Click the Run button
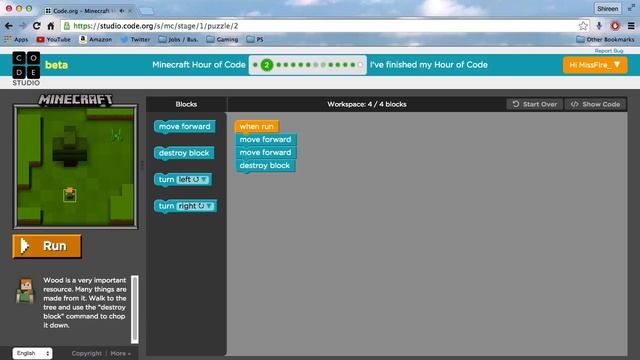640x360 pixels. pos(47,246)
